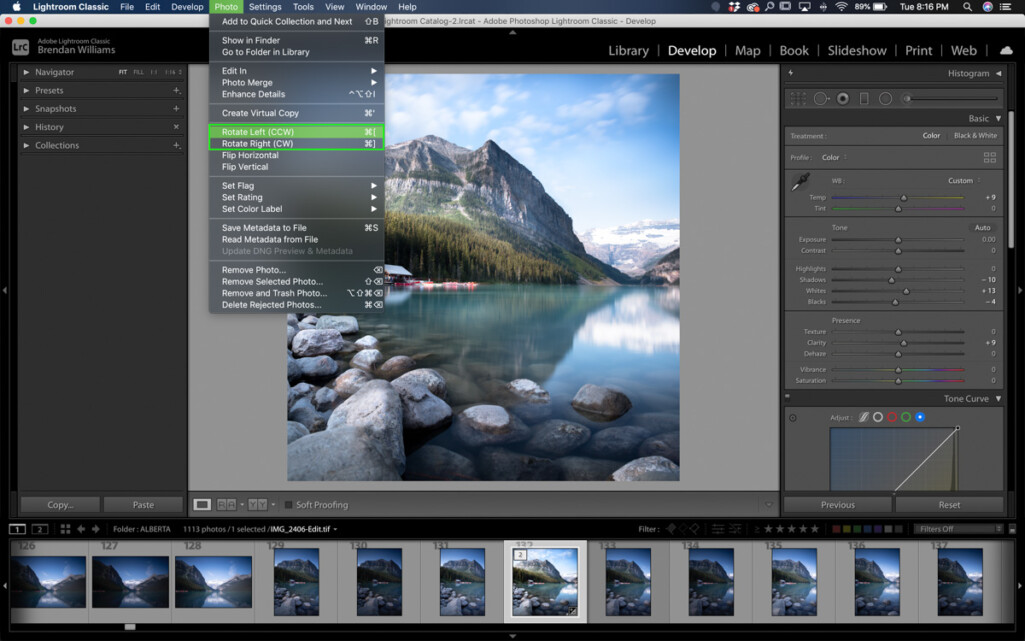Open the Red Eye Correction tool
Viewport: 1025px width, 641px height.
[x=843, y=98]
